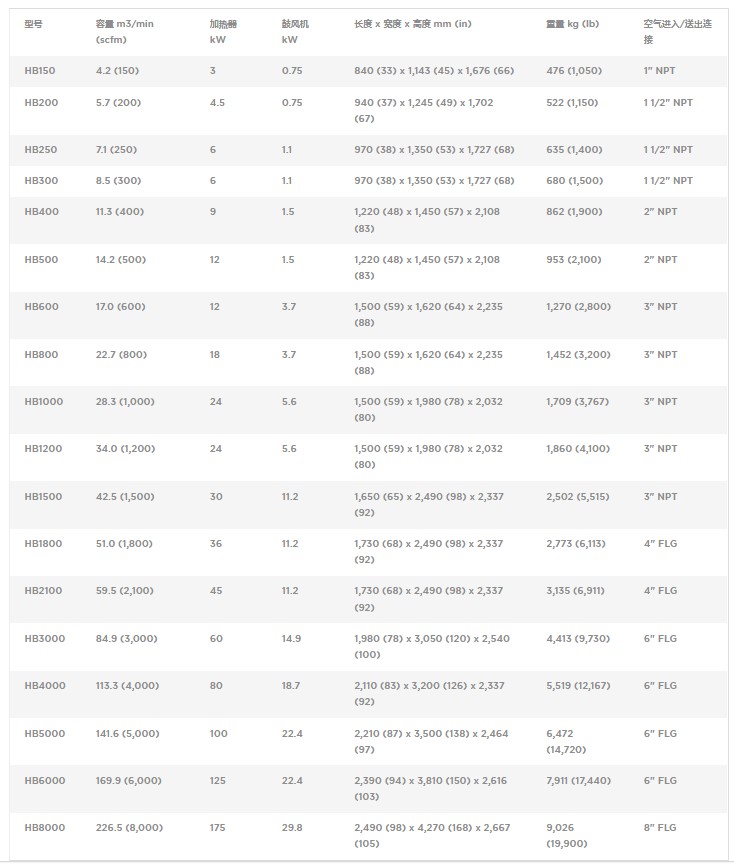Click the 空气进入/送出连接 column header

[x=676, y=31]
